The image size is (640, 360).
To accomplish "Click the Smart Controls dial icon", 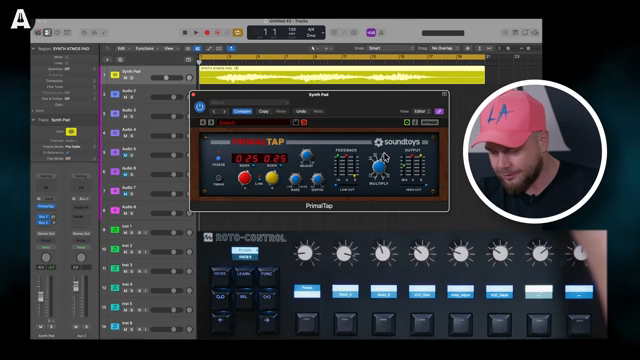I will pos(84,33).
